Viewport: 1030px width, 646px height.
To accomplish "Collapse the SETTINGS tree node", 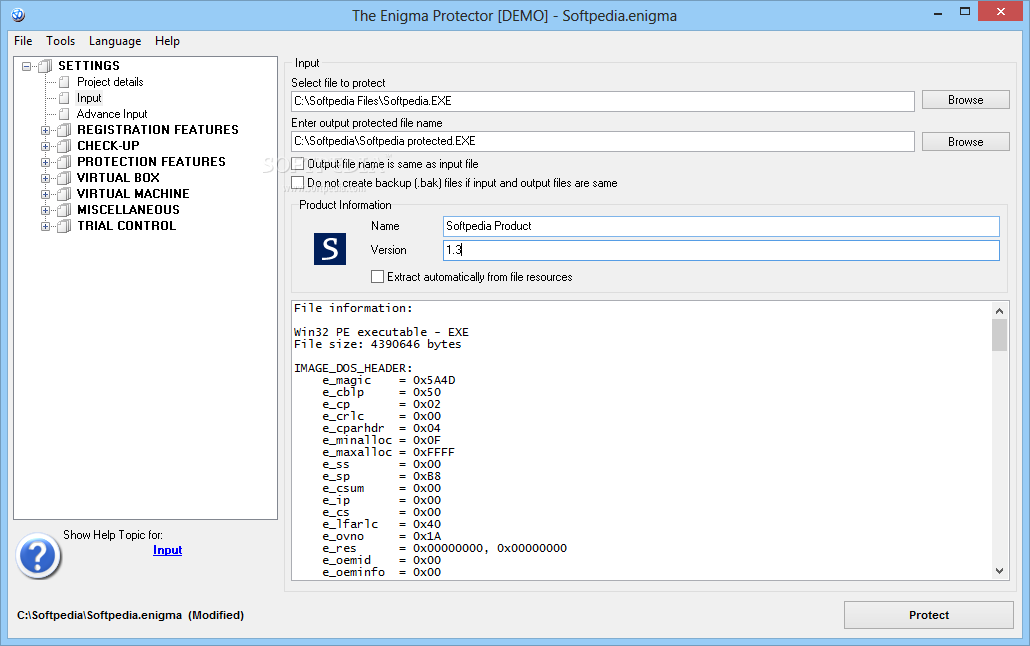I will point(26,66).
